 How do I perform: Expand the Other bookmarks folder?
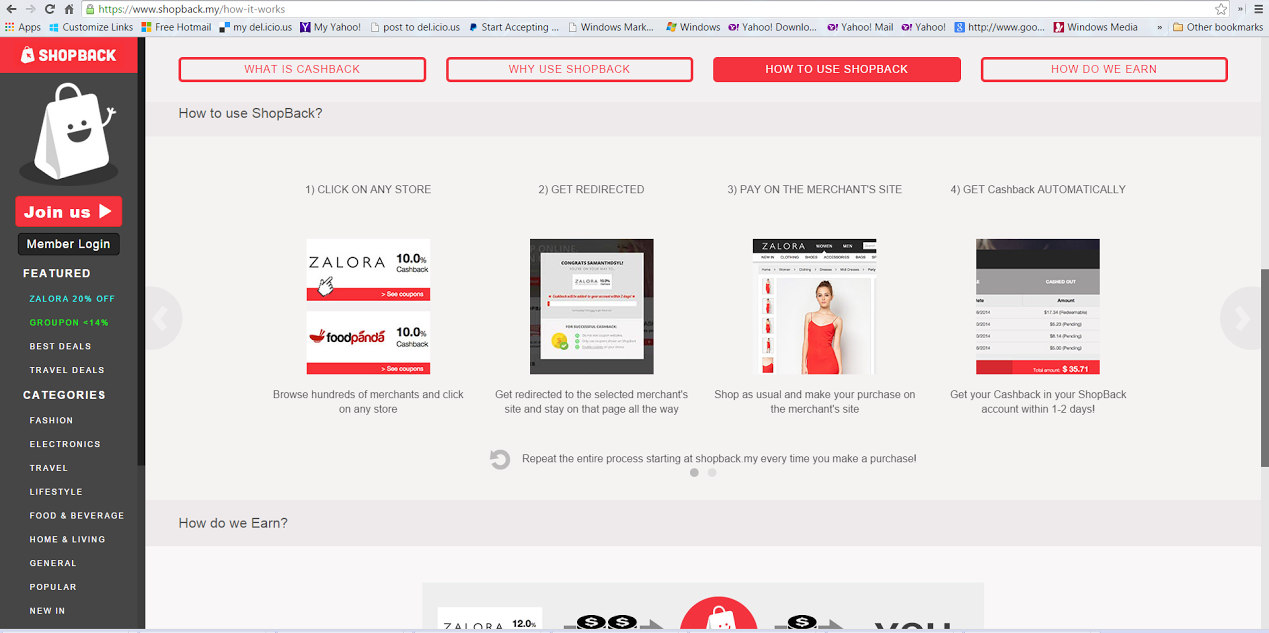coord(1217,27)
